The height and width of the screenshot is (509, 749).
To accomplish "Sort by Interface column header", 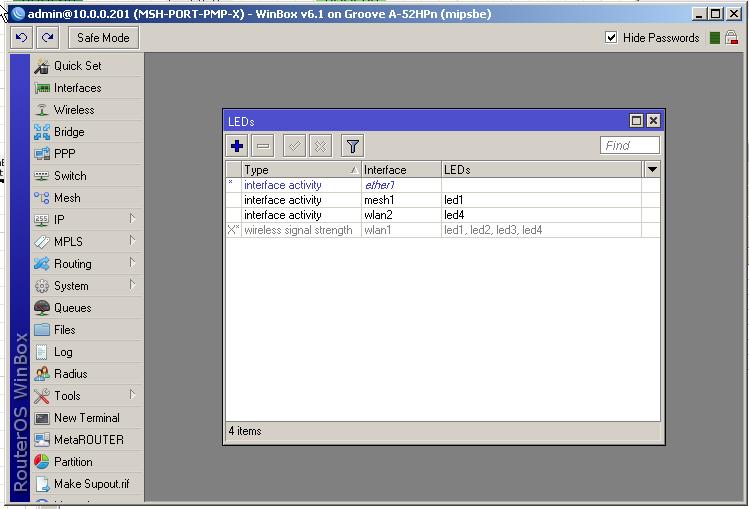I will [x=401, y=170].
